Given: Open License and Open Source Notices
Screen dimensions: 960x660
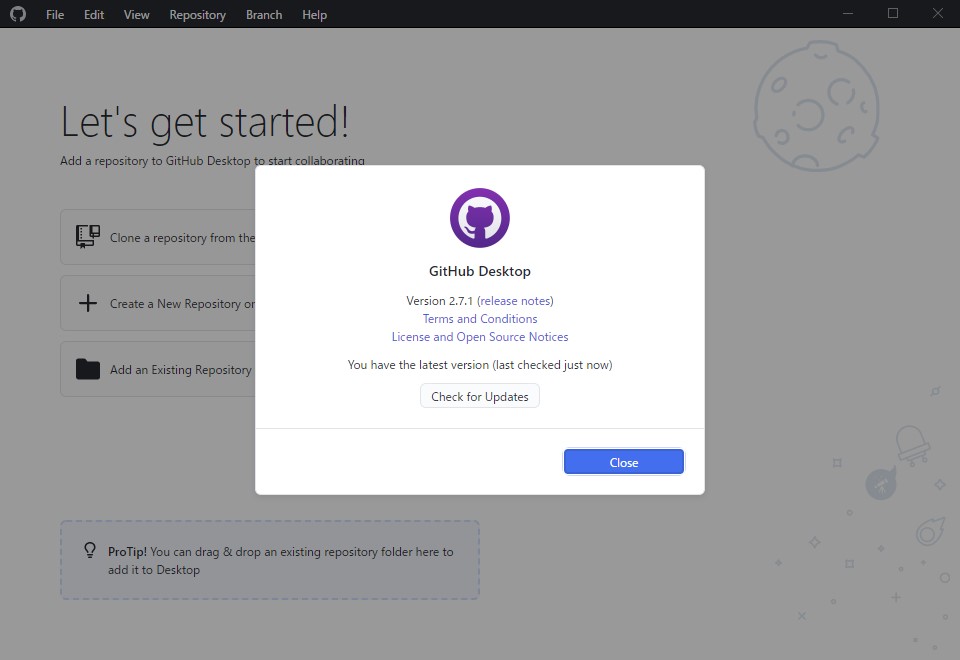Looking at the screenshot, I should [480, 336].
